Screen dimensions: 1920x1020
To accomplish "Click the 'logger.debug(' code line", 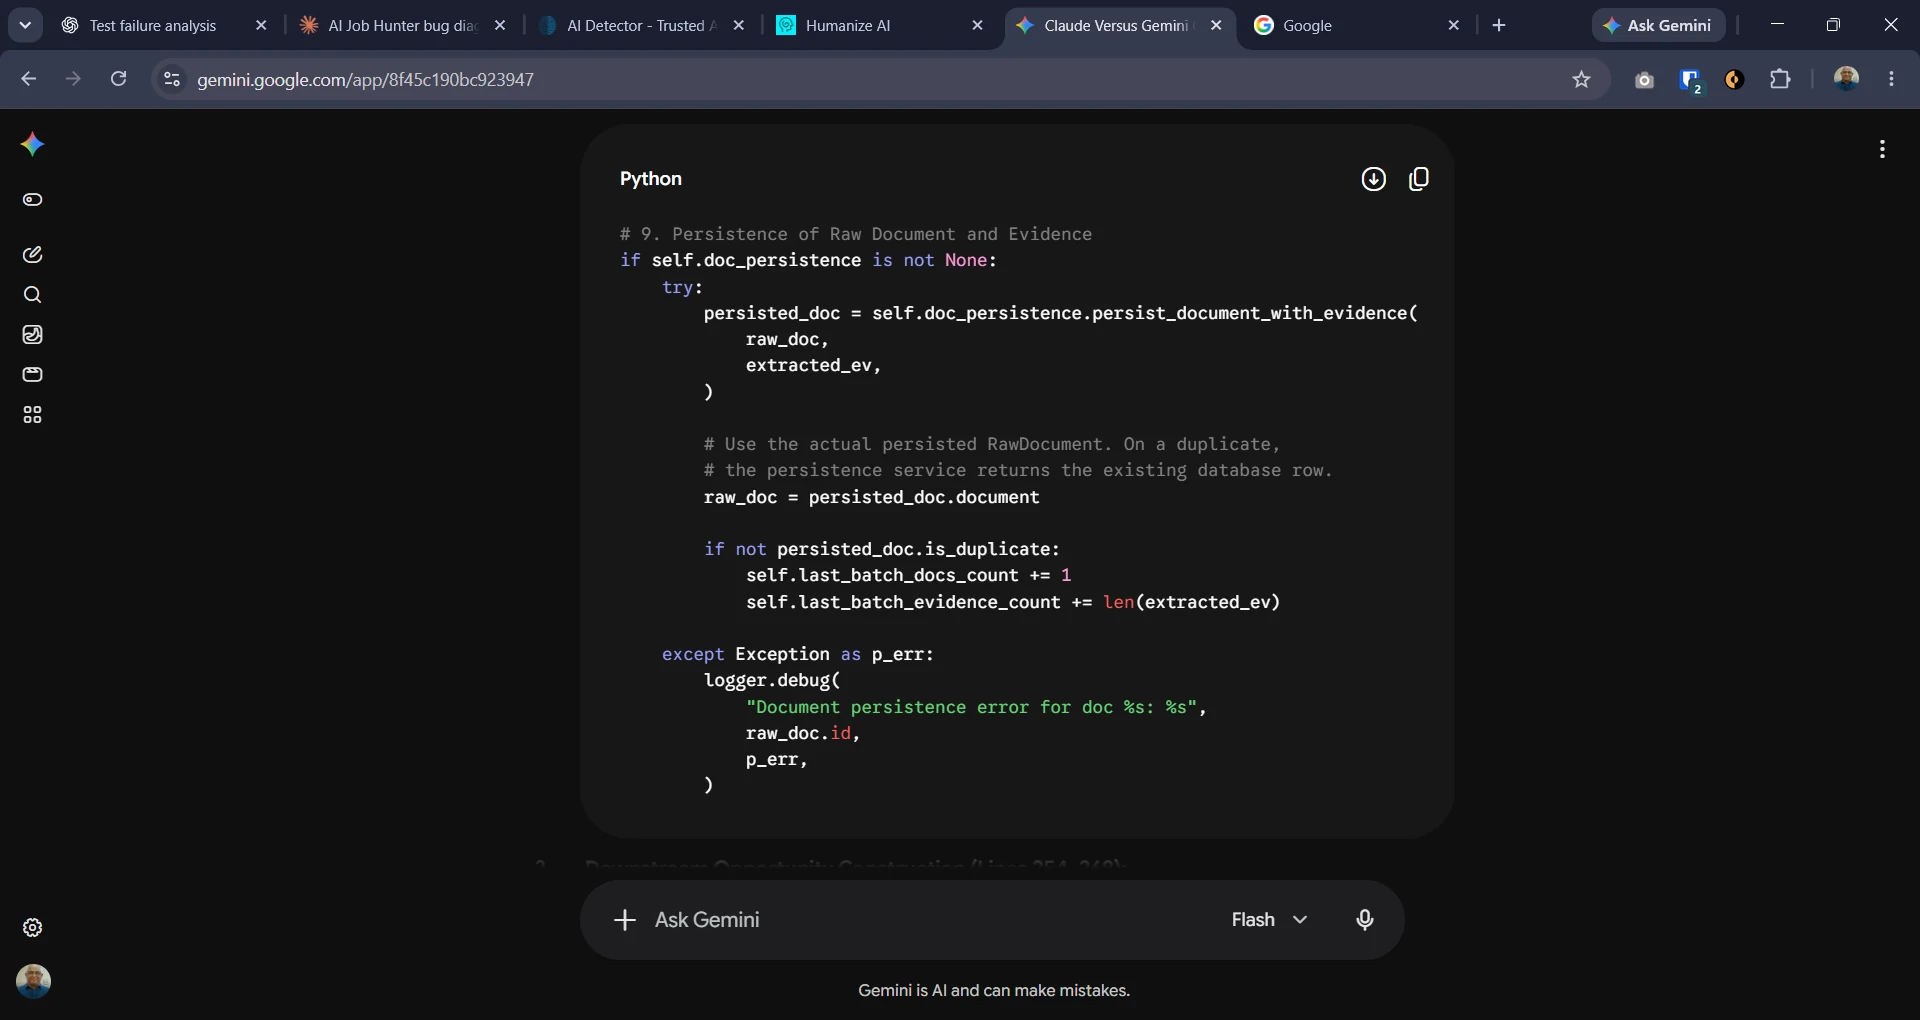I will click(x=771, y=680).
